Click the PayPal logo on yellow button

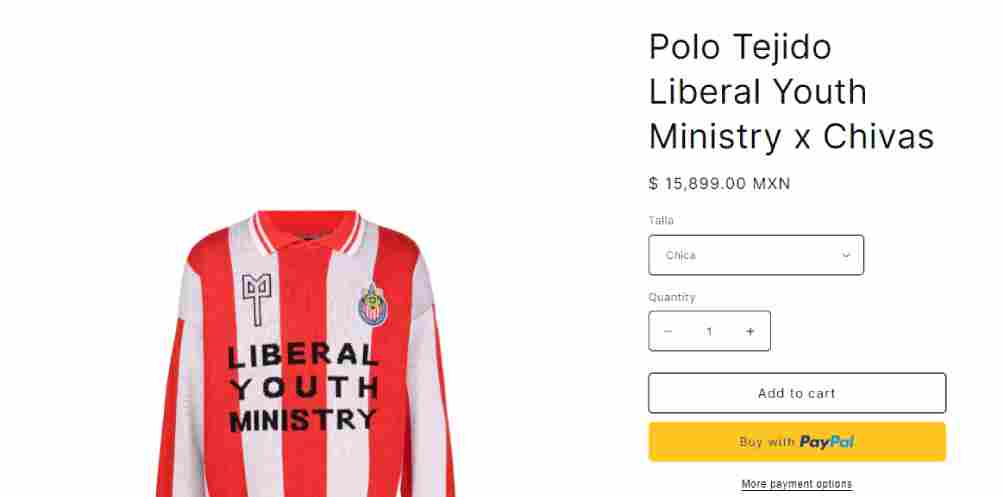(827, 442)
